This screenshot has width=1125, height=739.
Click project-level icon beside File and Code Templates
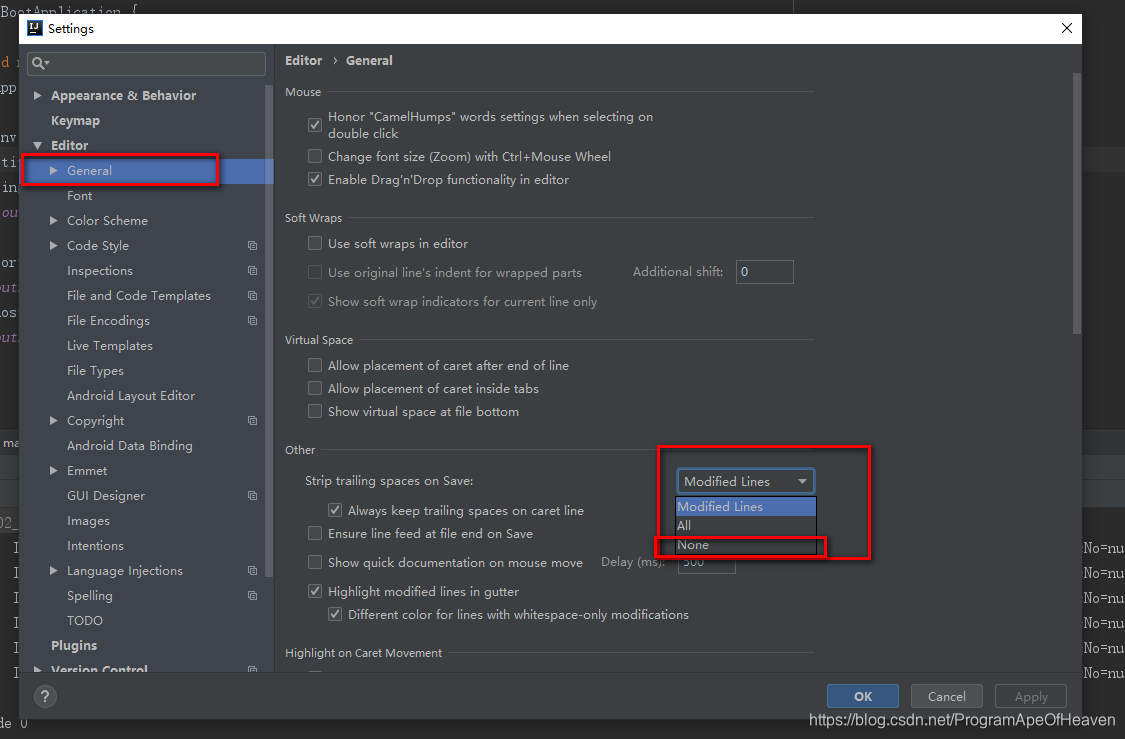point(253,296)
